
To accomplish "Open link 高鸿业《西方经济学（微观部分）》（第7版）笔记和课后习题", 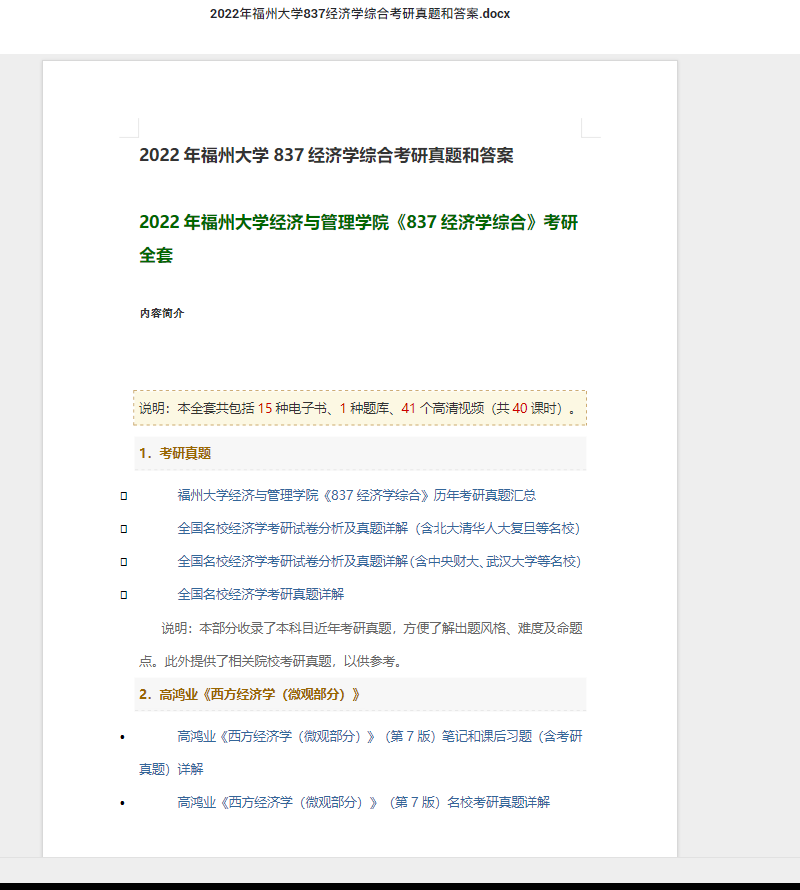I will tap(380, 736).
